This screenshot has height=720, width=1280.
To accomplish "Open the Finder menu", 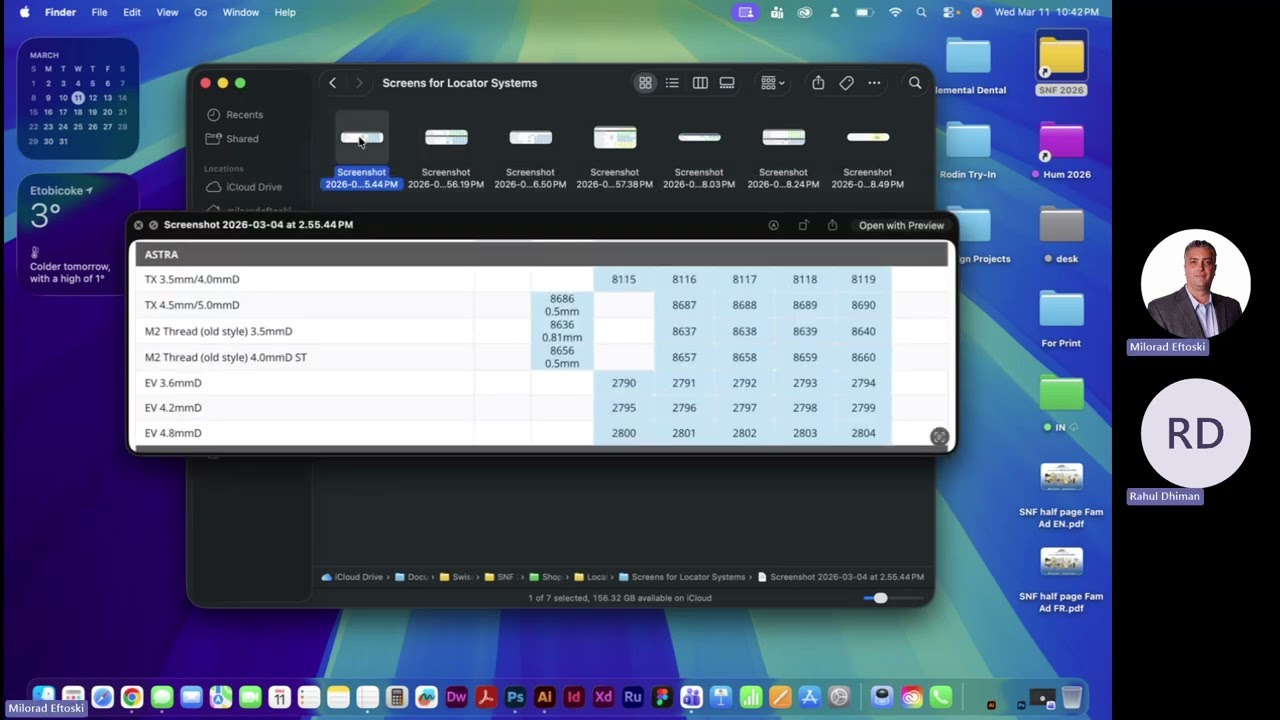I will pos(60,12).
